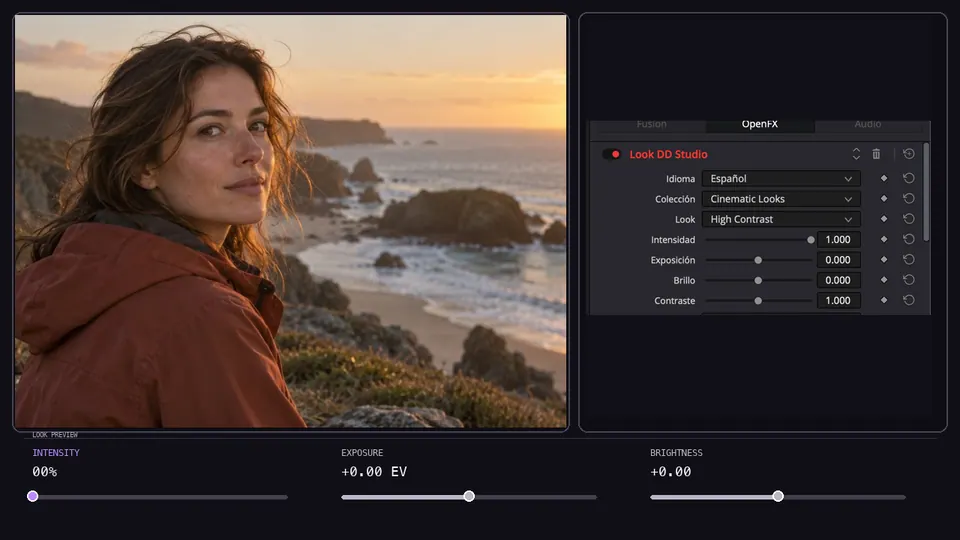Click the +0.00 EV exposure readout

pos(374,471)
